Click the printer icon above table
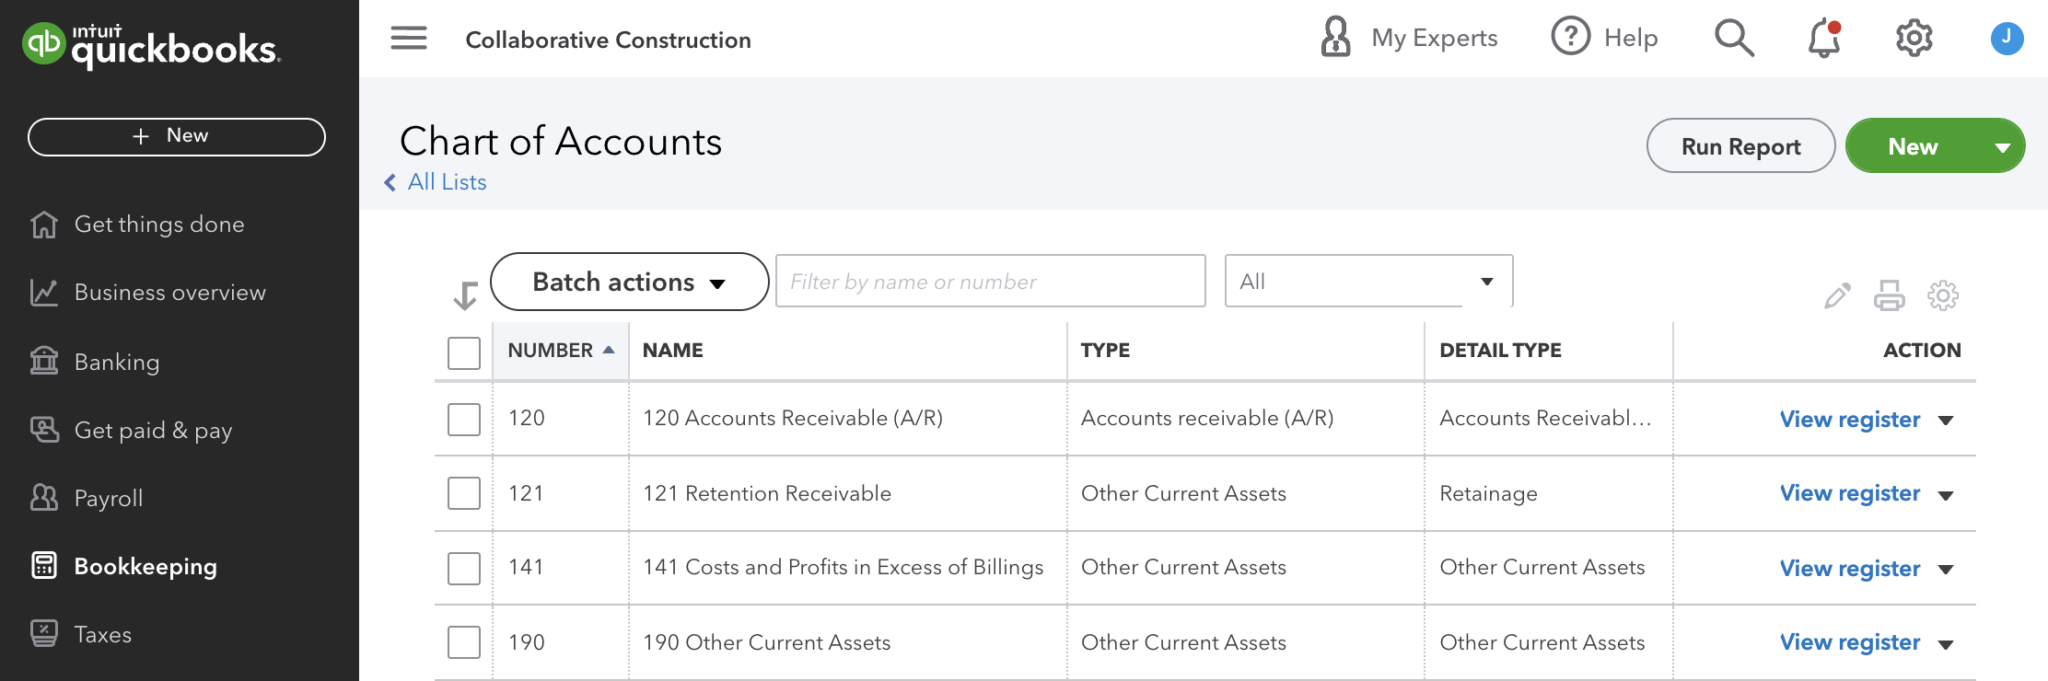 tap(1889, 296)
